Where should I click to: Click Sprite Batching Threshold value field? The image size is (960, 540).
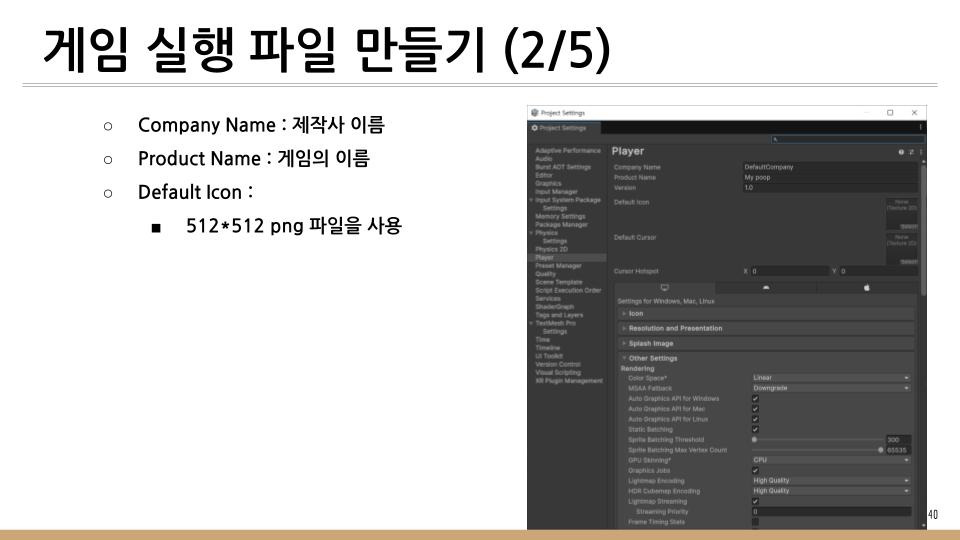(898, 440)
